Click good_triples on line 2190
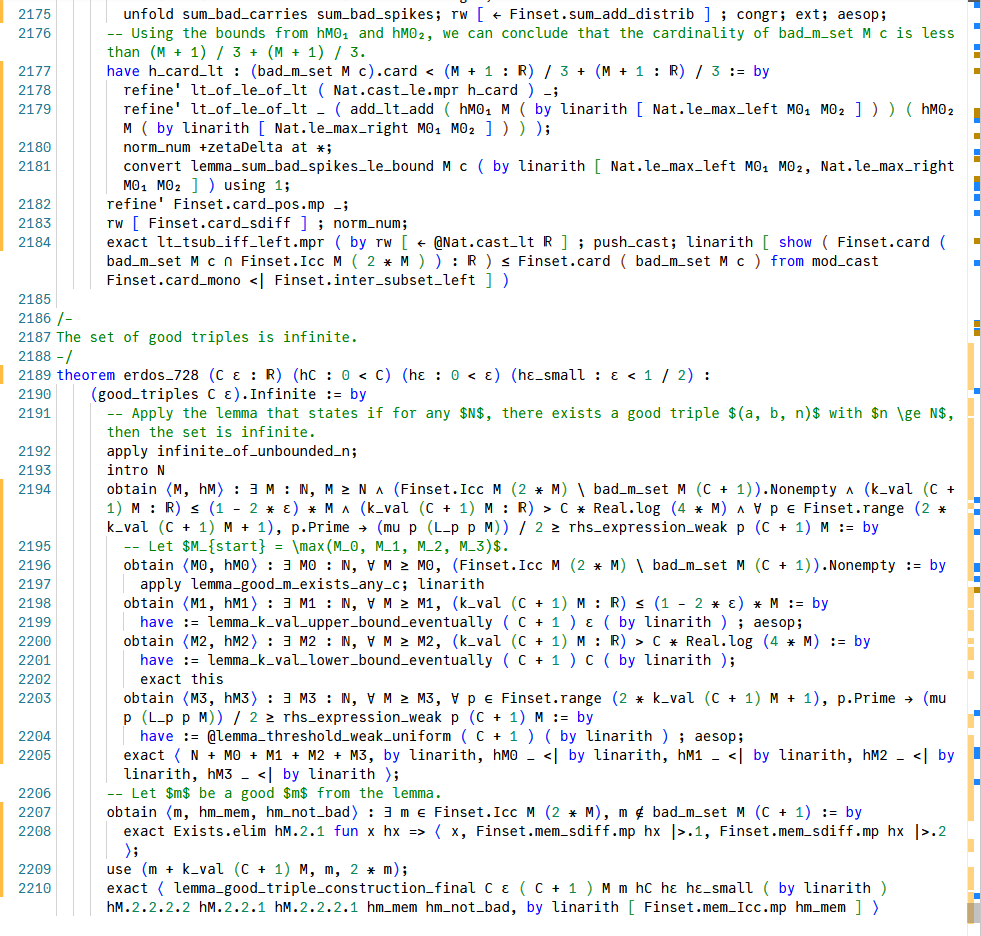This screenshot has width=981, height=936. point(148,394)
